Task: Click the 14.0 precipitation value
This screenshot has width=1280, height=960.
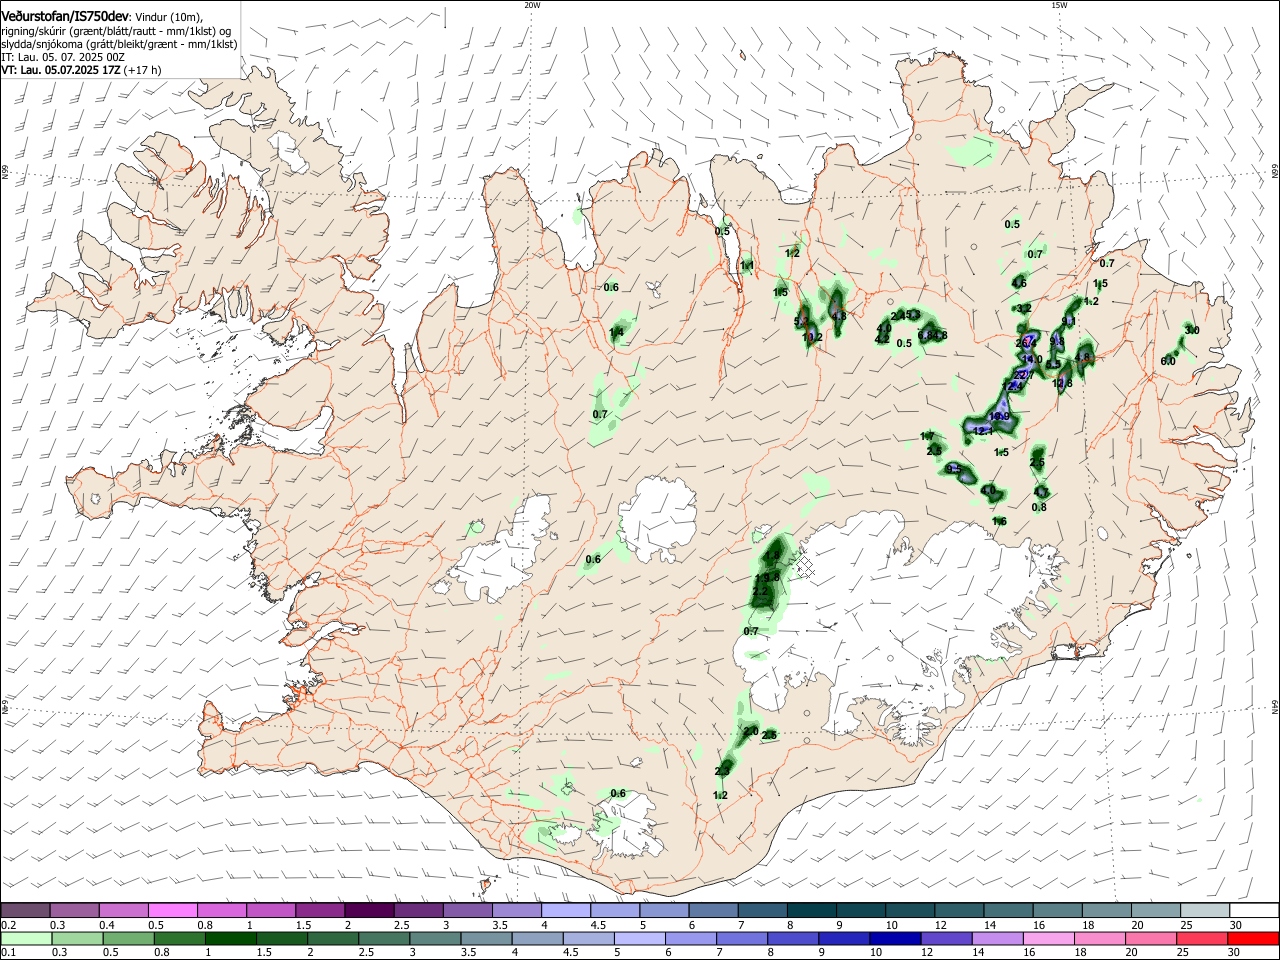Action: click(1032, 360)
